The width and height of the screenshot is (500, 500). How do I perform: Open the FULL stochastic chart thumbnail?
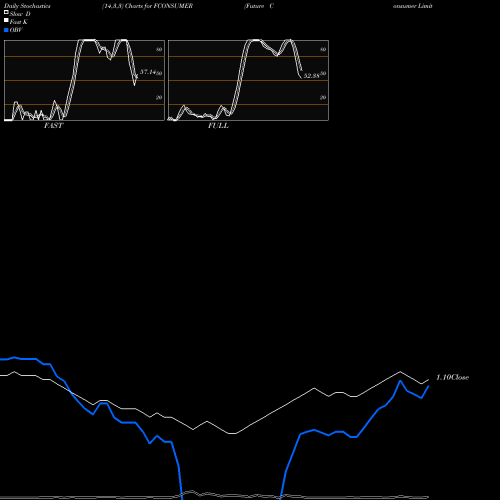coord(248,80)
